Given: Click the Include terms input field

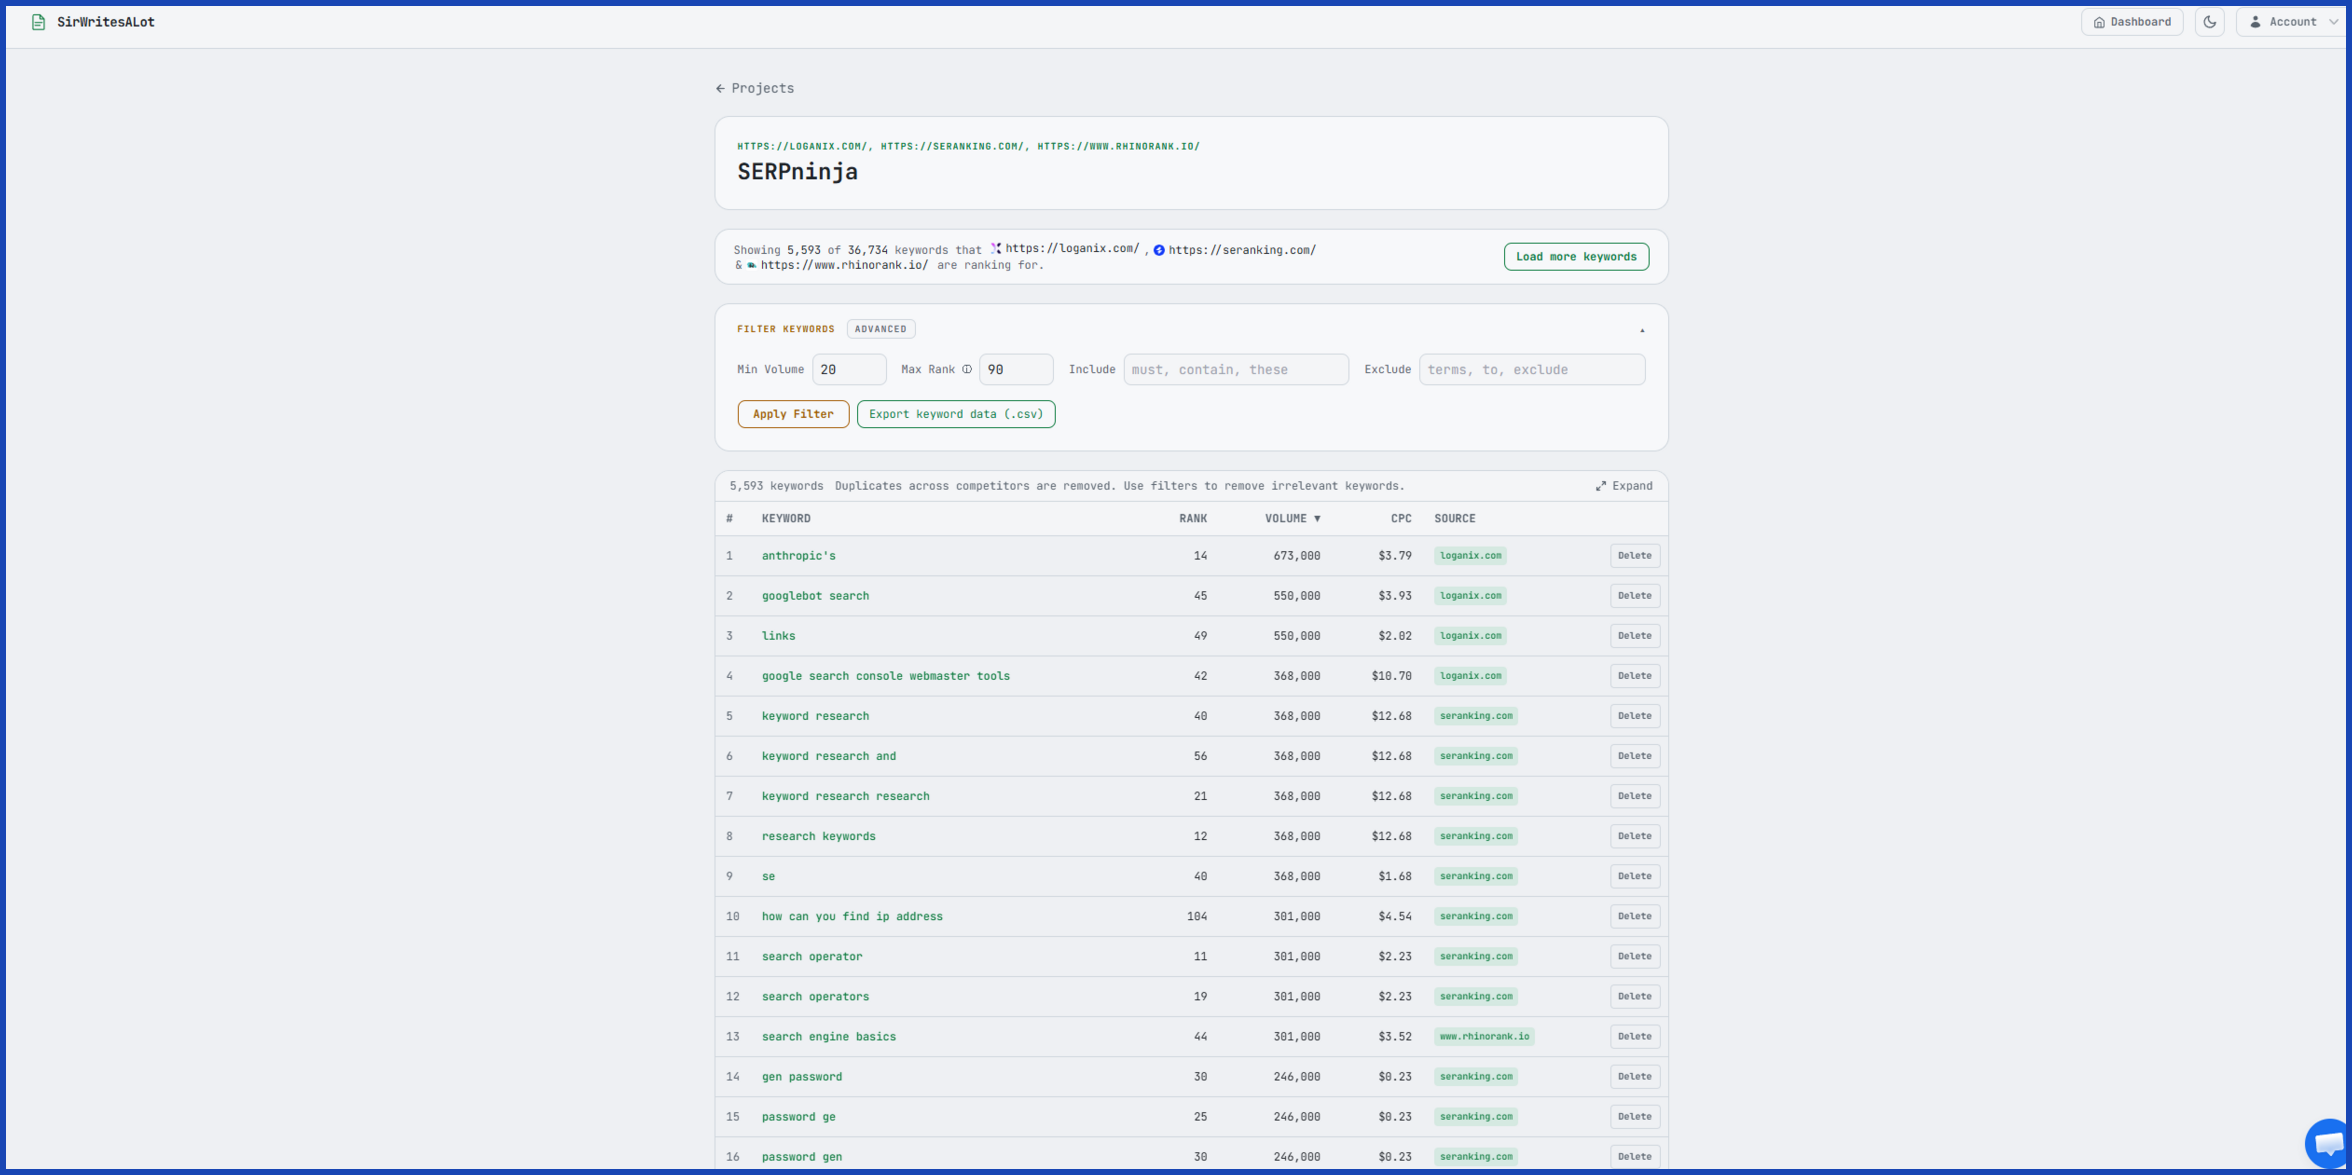Looking at the screenshot, I should [x=1236, y=369].
